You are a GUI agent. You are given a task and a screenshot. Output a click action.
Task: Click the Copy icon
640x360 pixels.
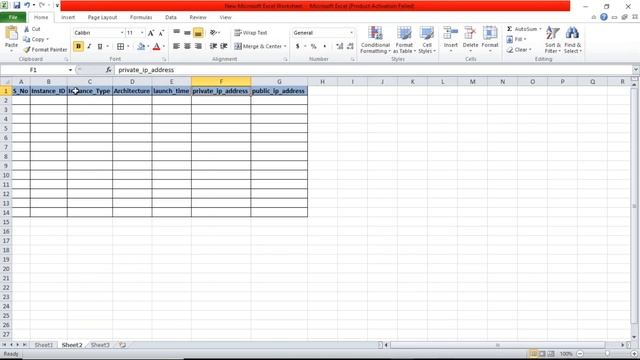(x=27, y=39)
